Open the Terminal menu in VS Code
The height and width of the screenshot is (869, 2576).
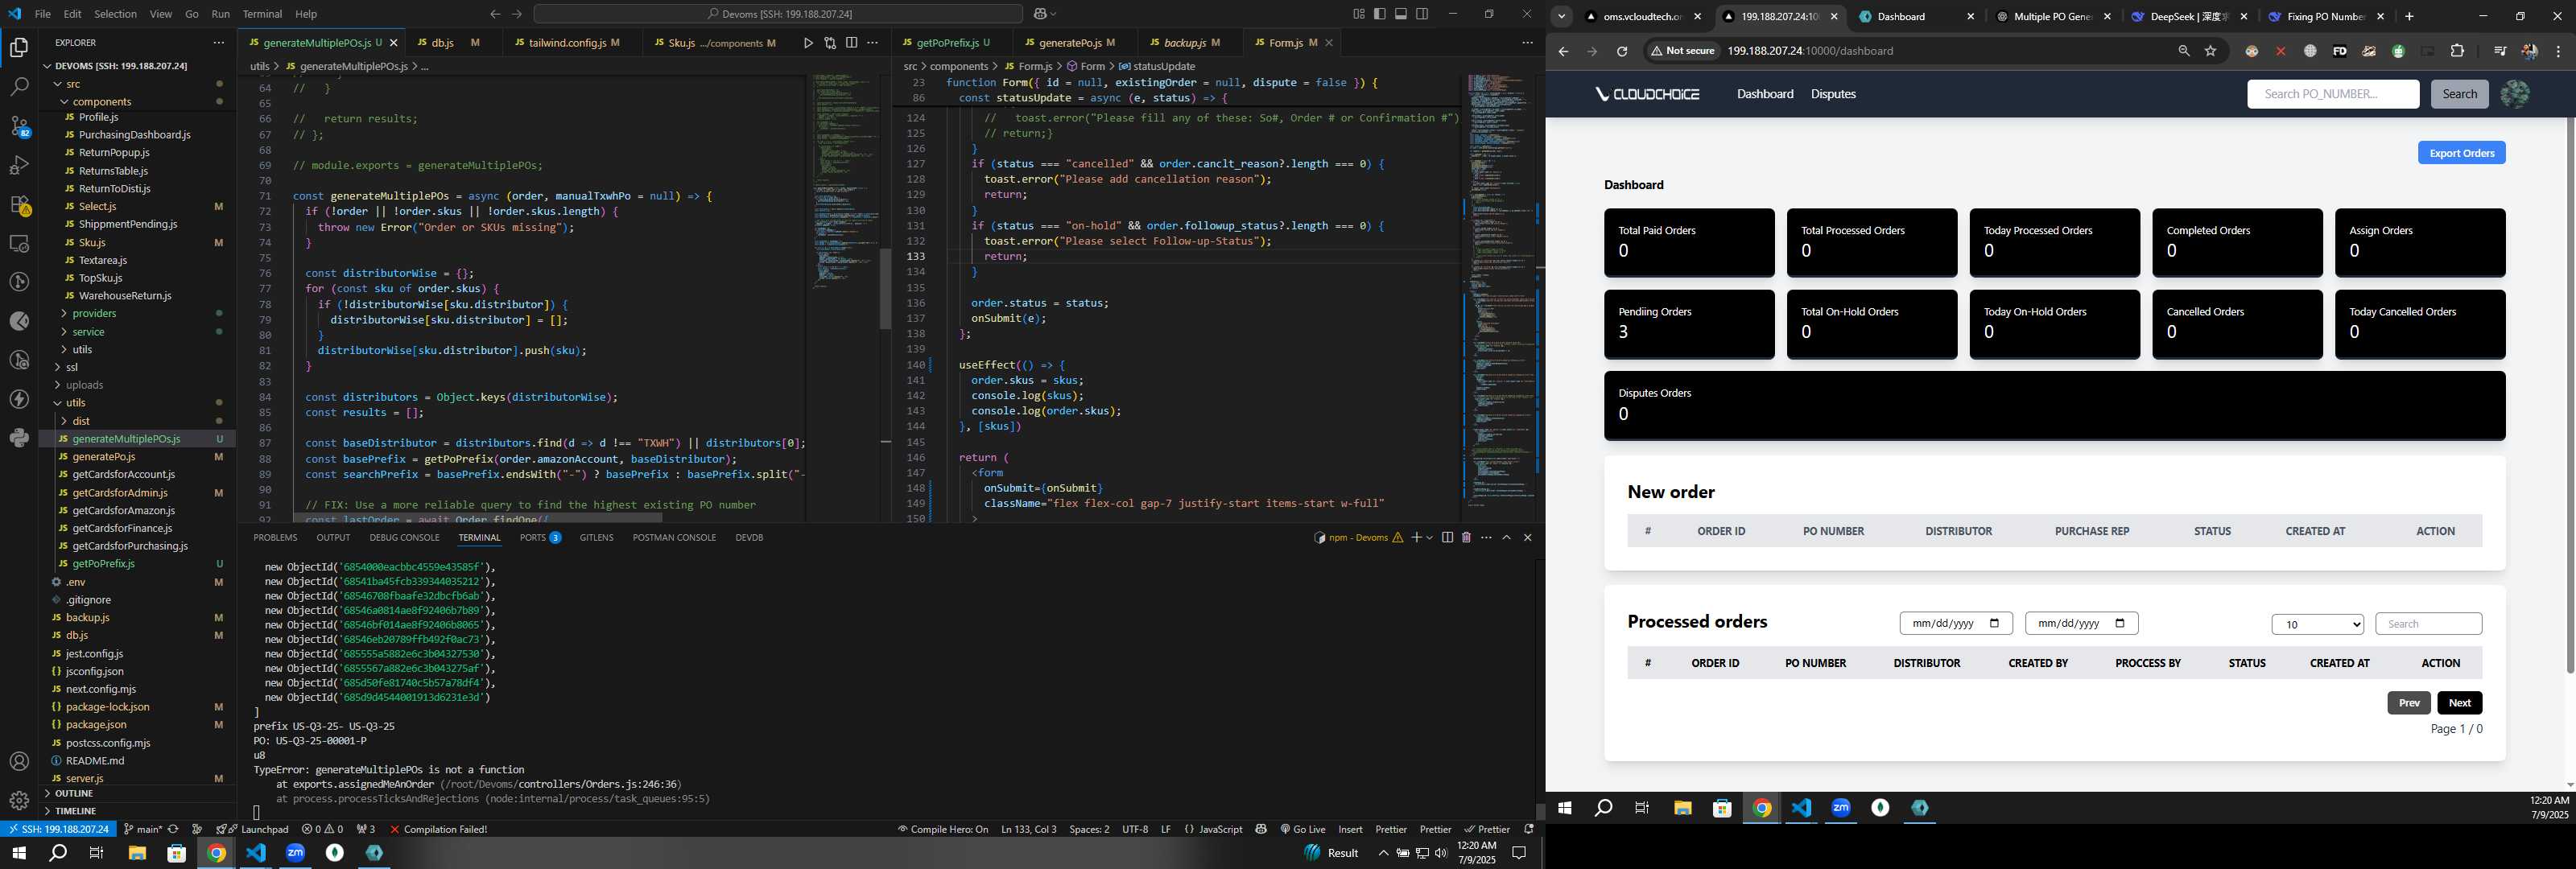[262, 14]
